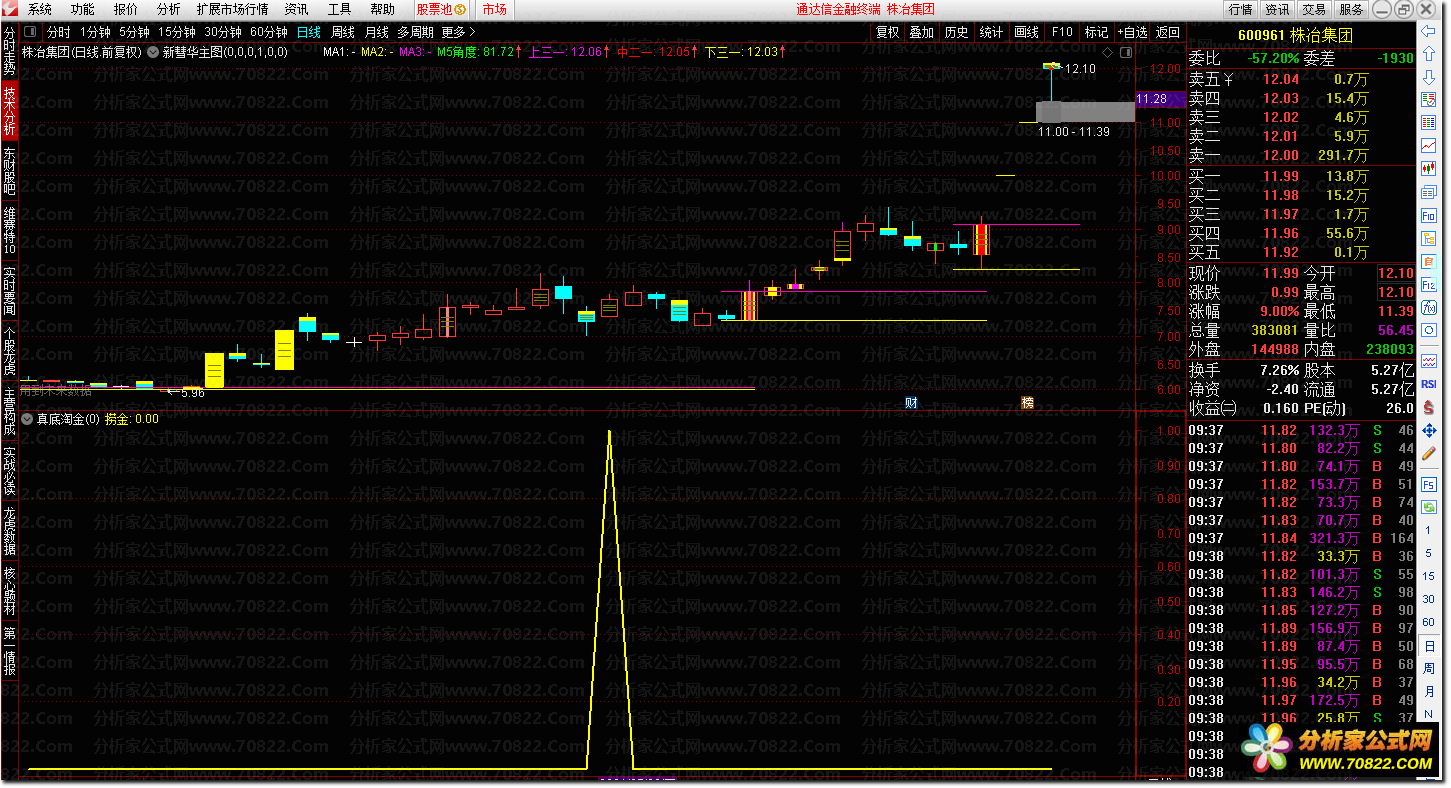This screenshot has width=1451, height=788.
Task: Click the 卖一 price 12.00
Action: pos(1281,155)
